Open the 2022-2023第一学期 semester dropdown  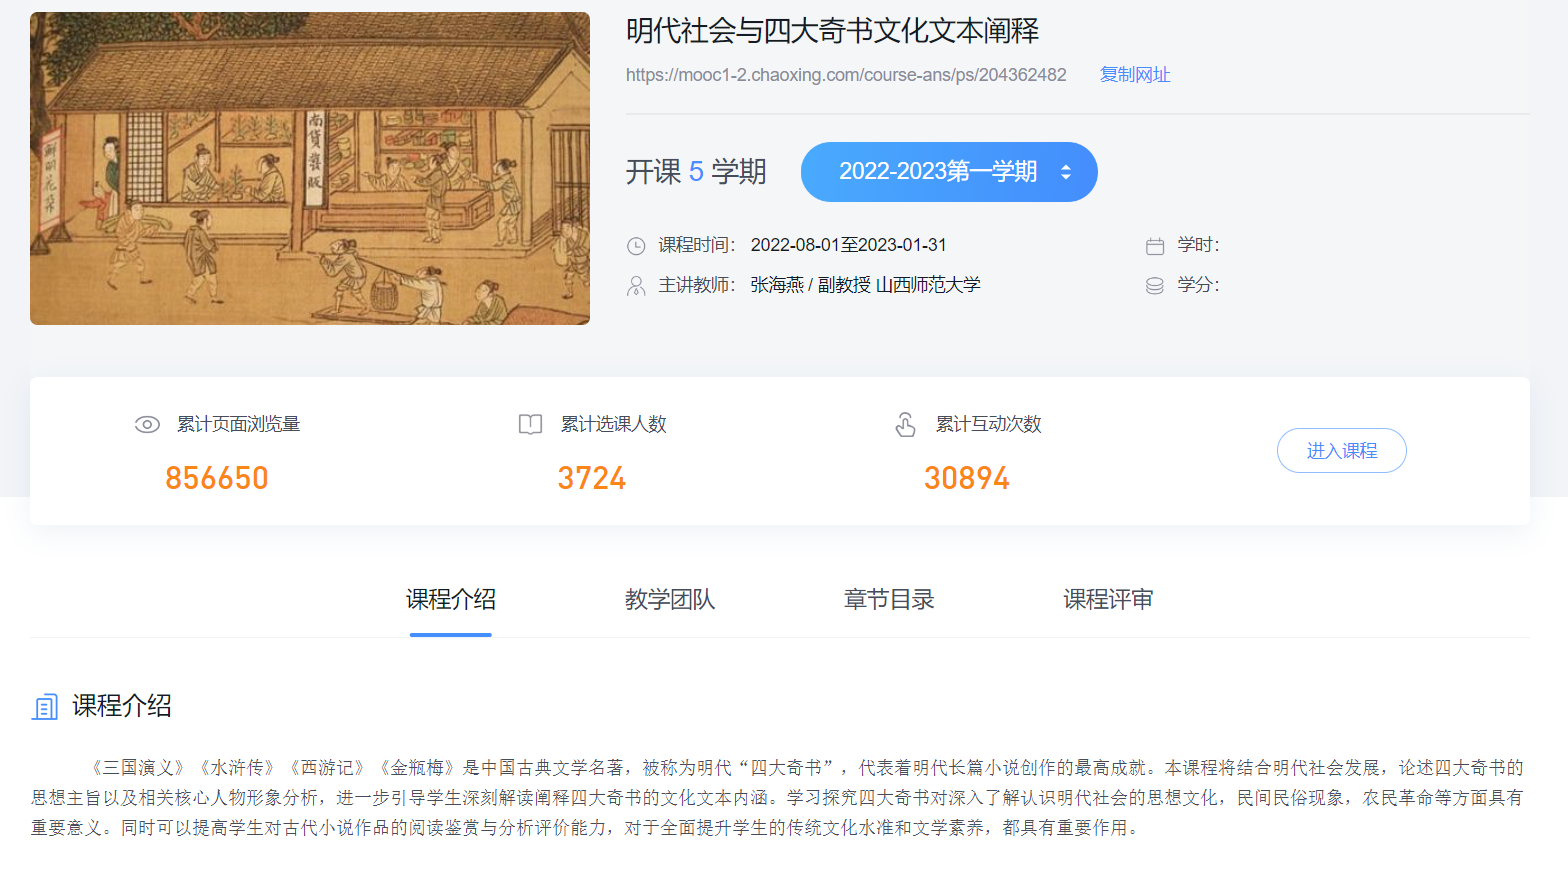[937, 172]
